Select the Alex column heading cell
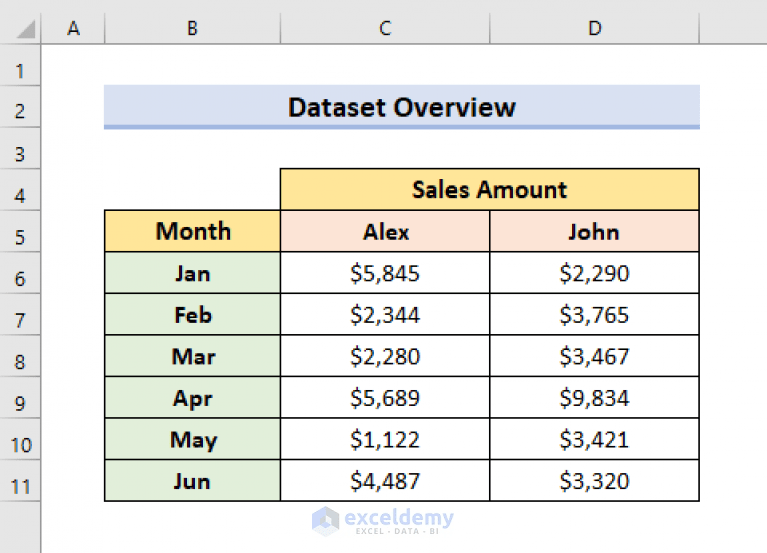The image size is (767, 553). tap(385, 232)
